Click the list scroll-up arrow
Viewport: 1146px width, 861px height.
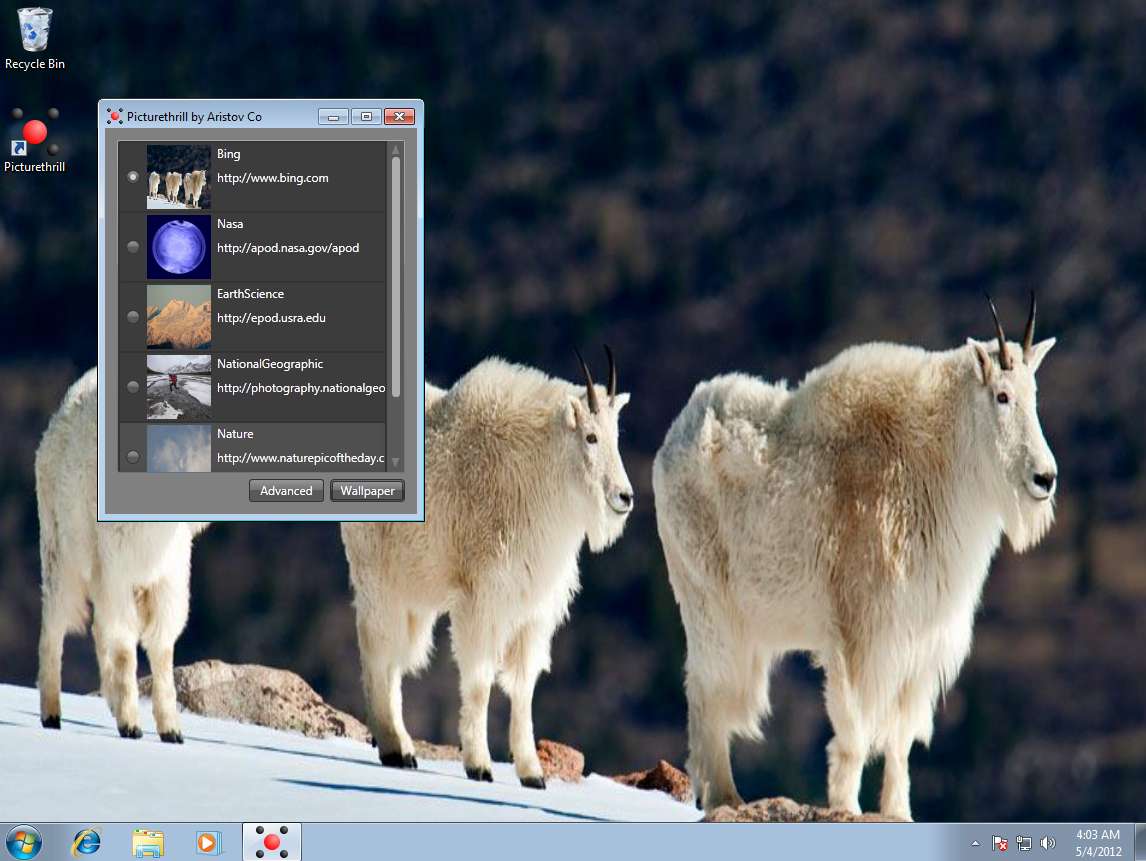click(x=396, y=150)
